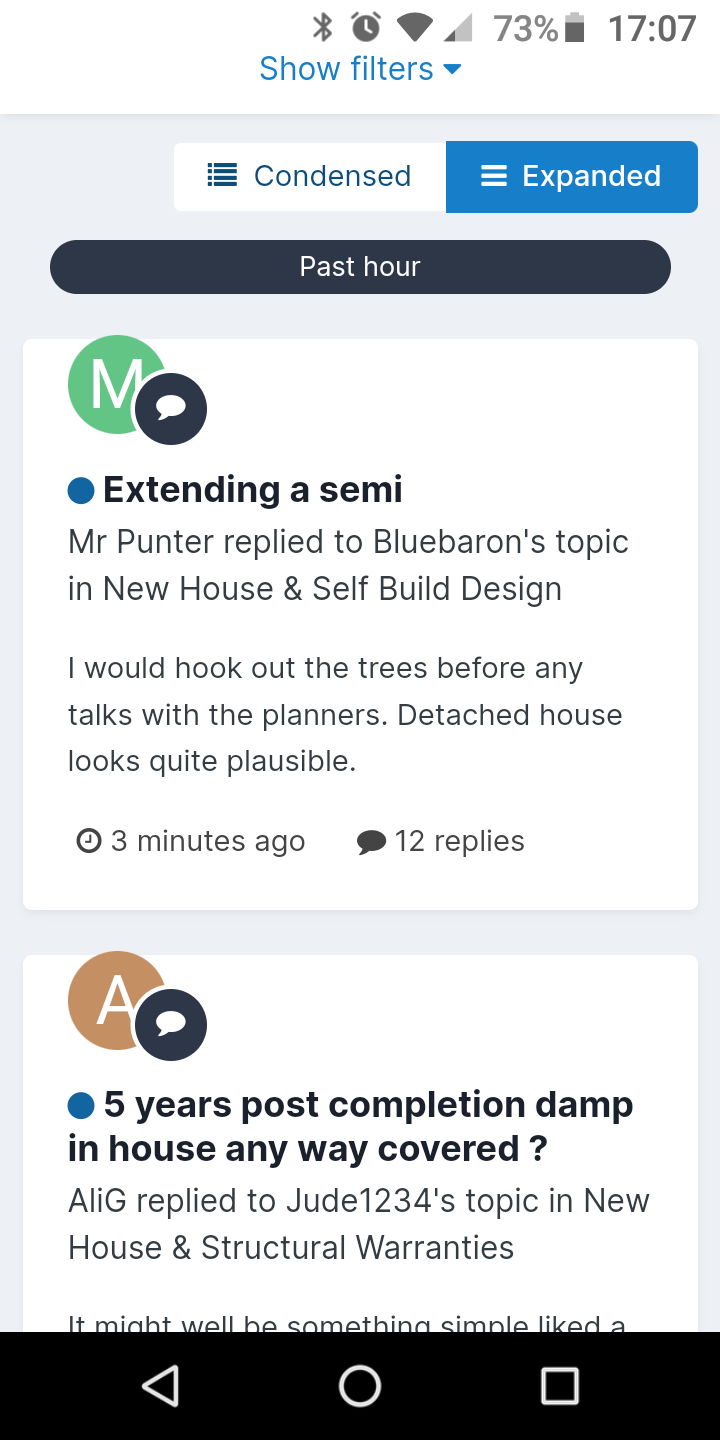Click unread dot beside Extending a semi

point(81,490)
